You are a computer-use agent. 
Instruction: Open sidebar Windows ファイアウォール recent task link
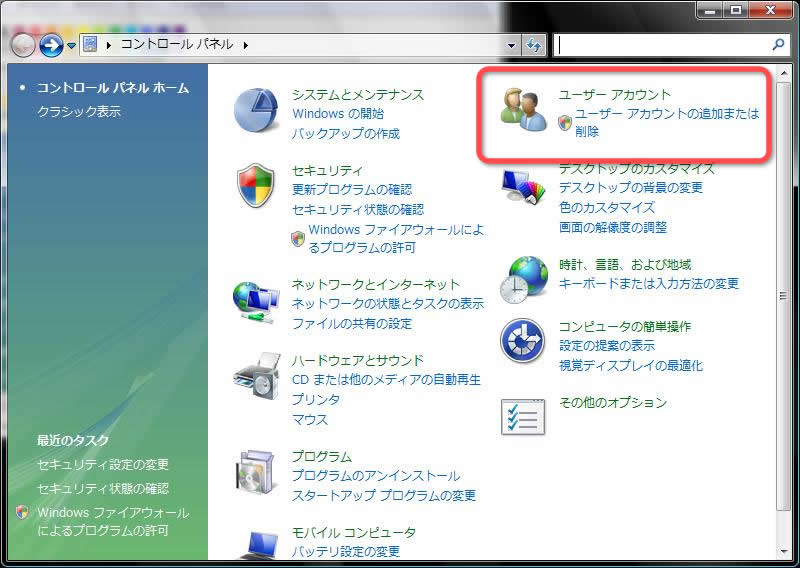113,521
